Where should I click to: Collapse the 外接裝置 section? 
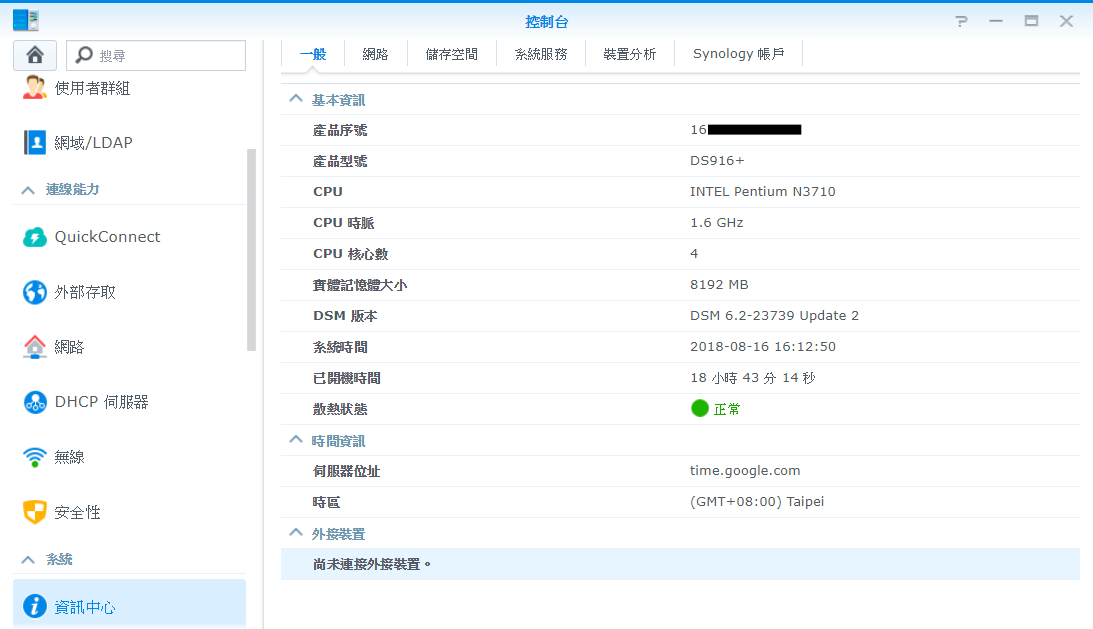pyautogui.click(x=296, y=533)
